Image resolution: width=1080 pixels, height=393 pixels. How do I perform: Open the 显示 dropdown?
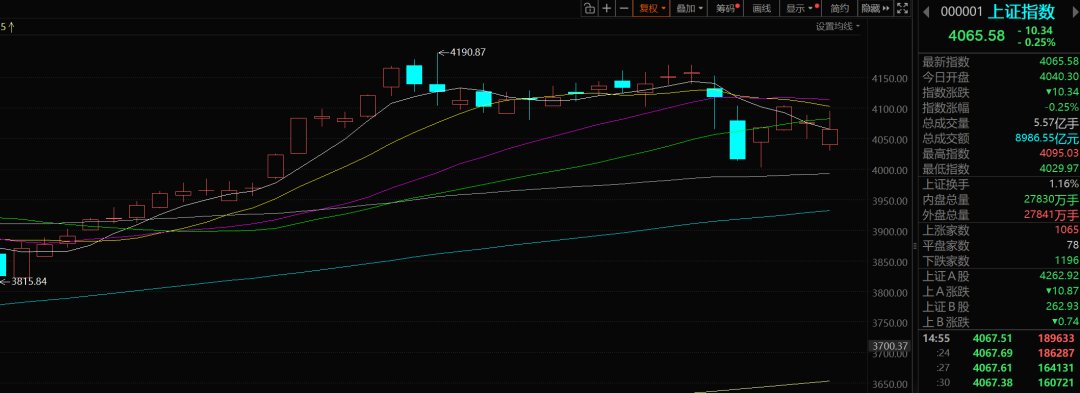click(x=800, y=8)
